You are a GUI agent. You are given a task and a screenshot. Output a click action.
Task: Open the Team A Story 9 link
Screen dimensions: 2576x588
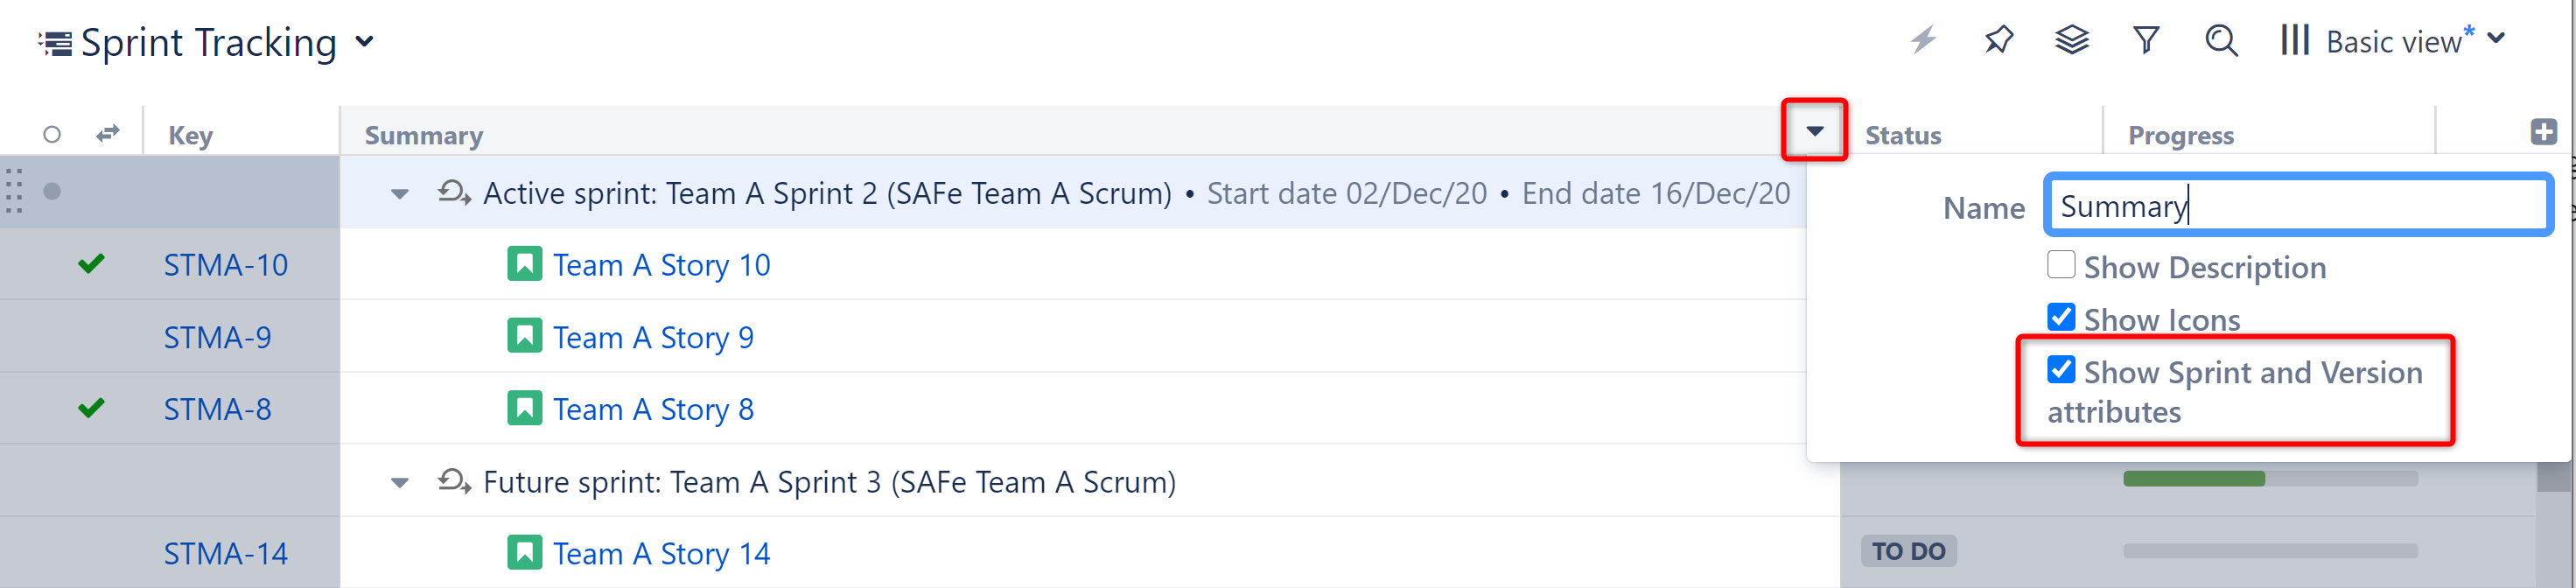pos(653,338)
